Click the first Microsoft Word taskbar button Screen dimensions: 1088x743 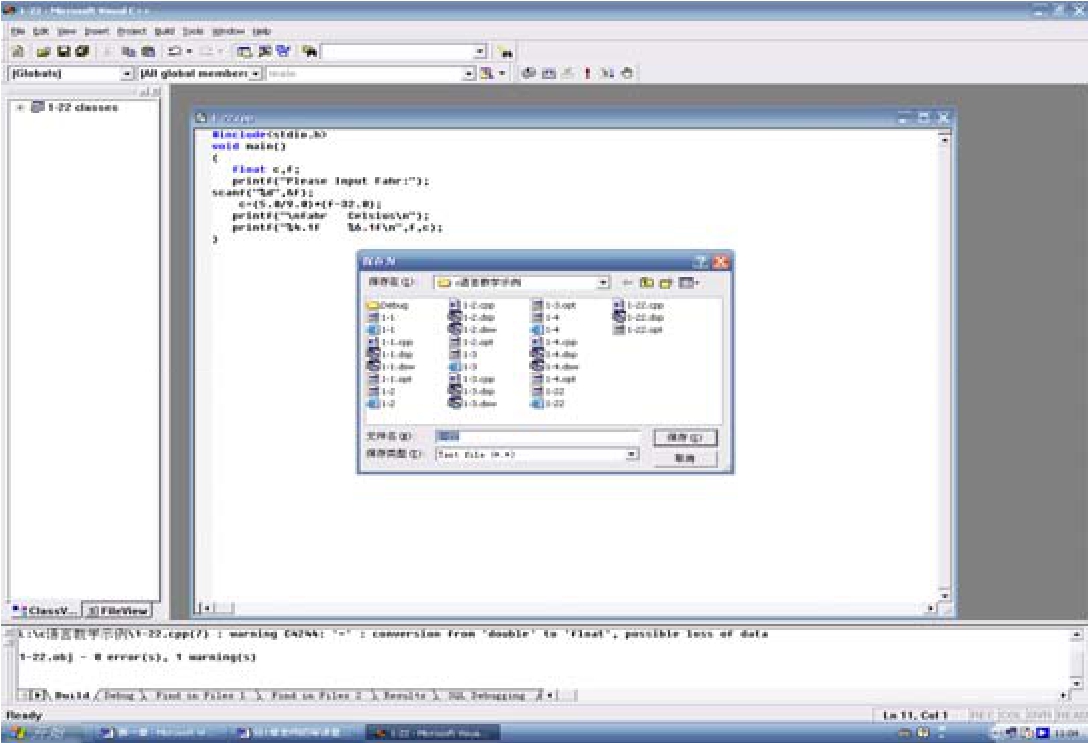tap(160, 733)
